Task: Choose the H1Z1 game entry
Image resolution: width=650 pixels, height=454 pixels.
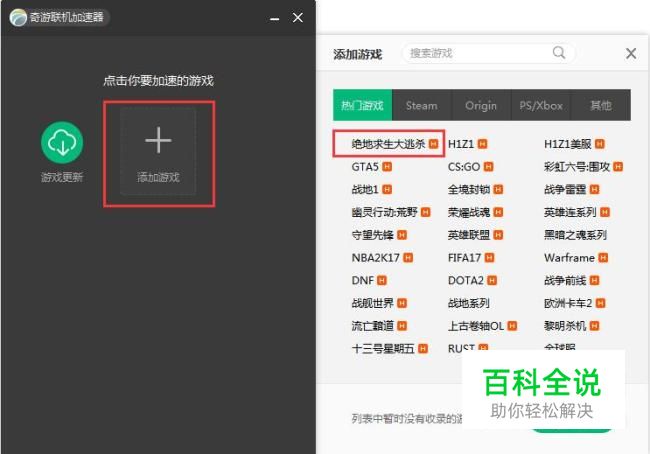Action: 461,144
